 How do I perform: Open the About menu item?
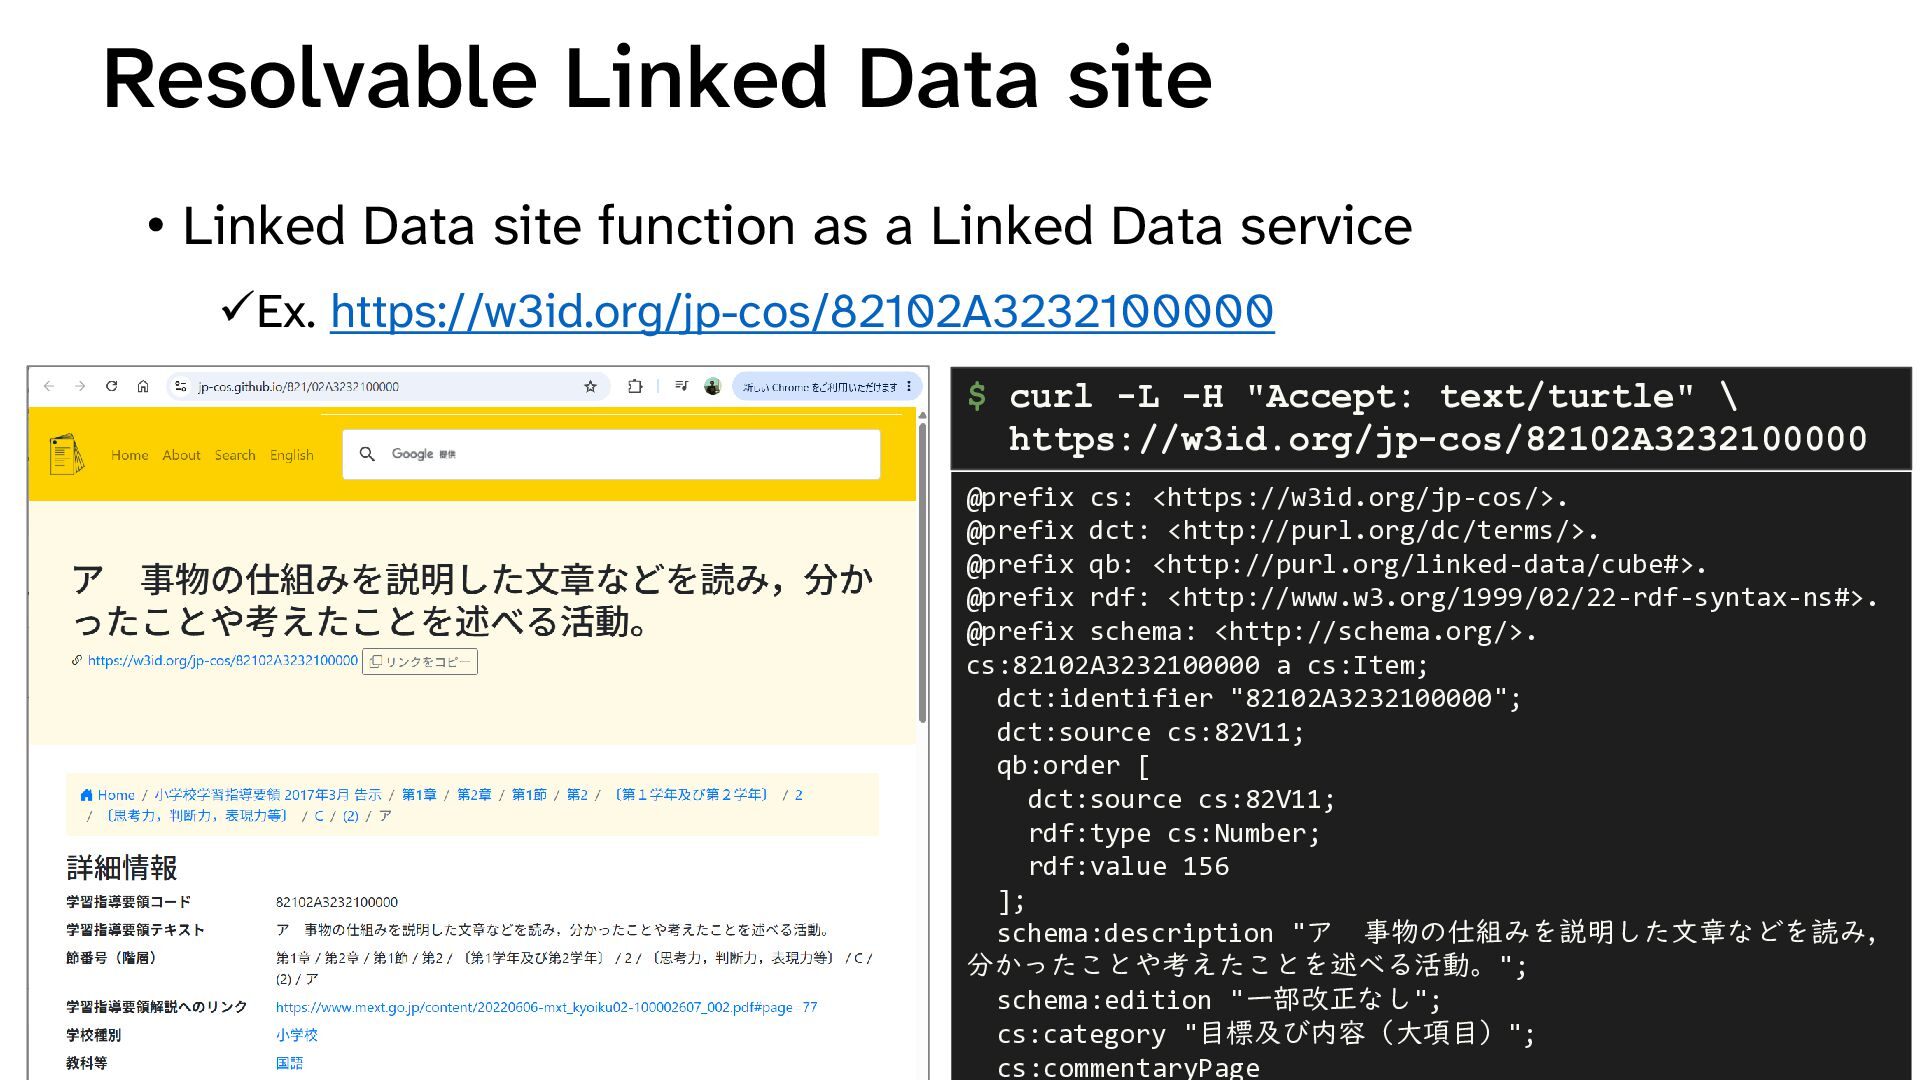(x=181, y=455)
